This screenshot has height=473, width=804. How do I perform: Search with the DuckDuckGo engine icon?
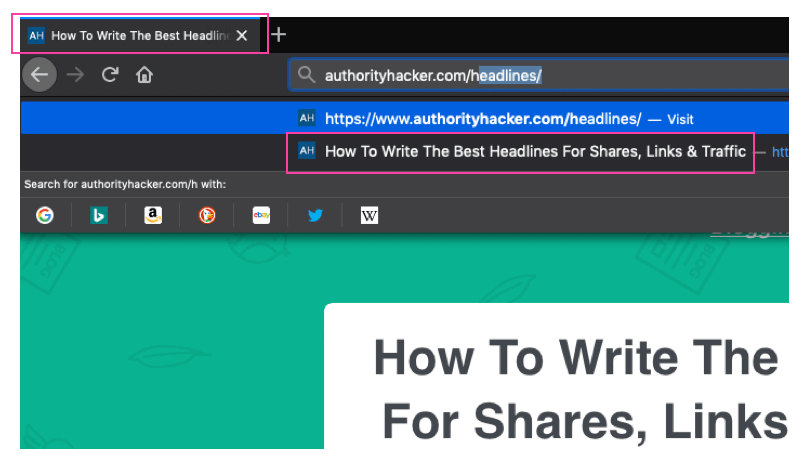click(207, 215)
